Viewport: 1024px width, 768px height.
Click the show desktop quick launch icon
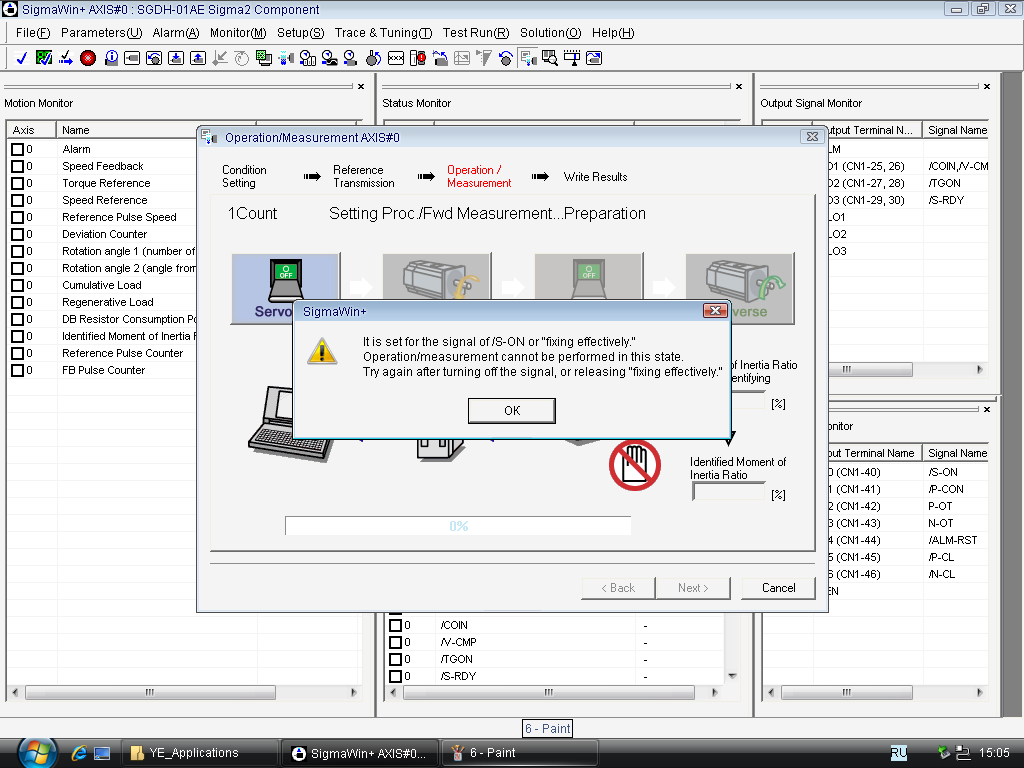click(x=102, y=753)
